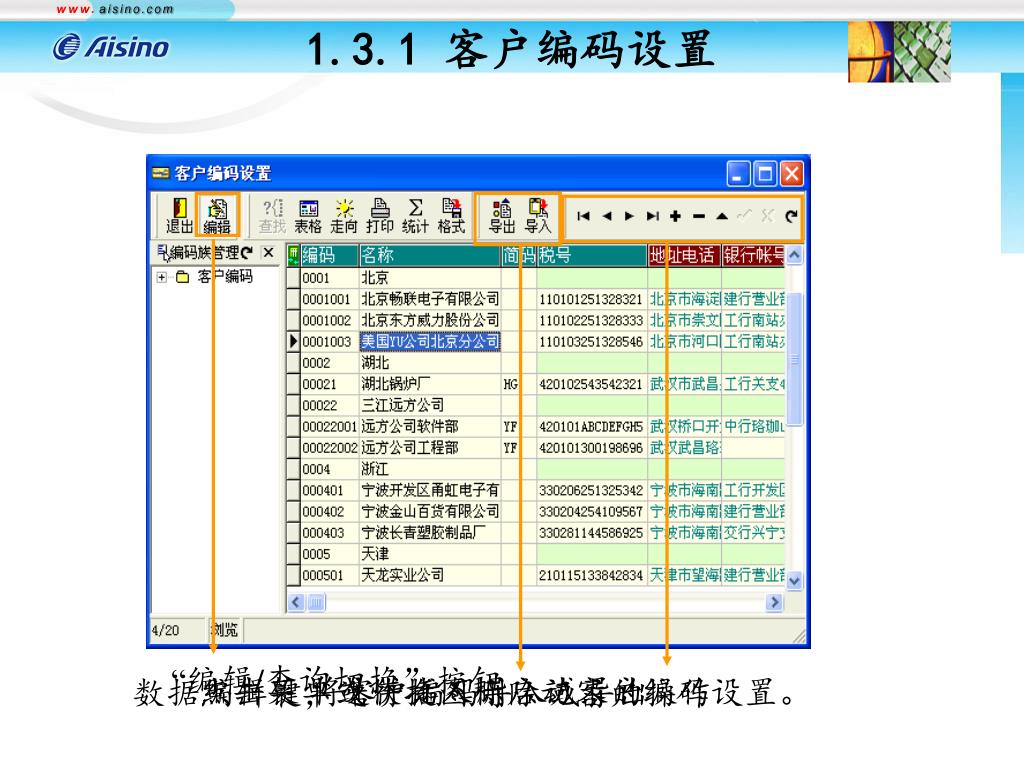Click tax number 110101251328321
Viewport: 1024px width, 768px height.
[591, 299]
